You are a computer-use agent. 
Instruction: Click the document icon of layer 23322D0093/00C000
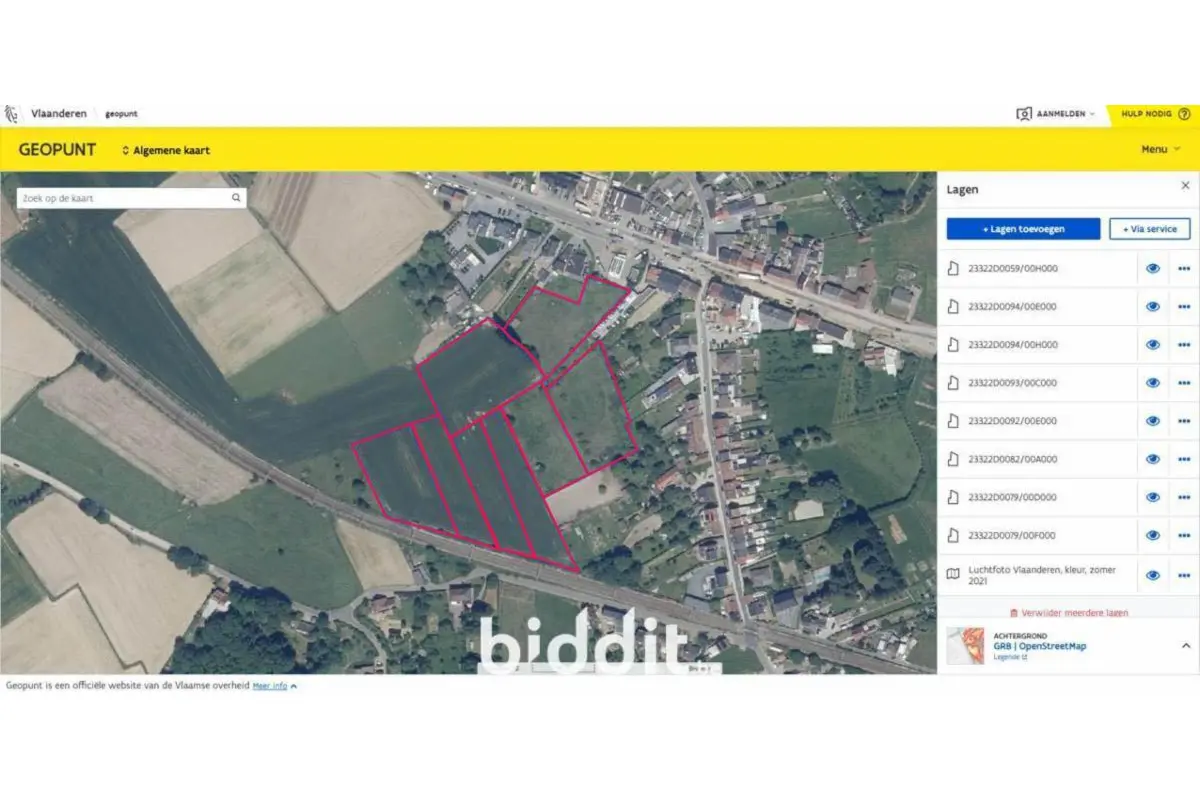(x=954, y=383)
